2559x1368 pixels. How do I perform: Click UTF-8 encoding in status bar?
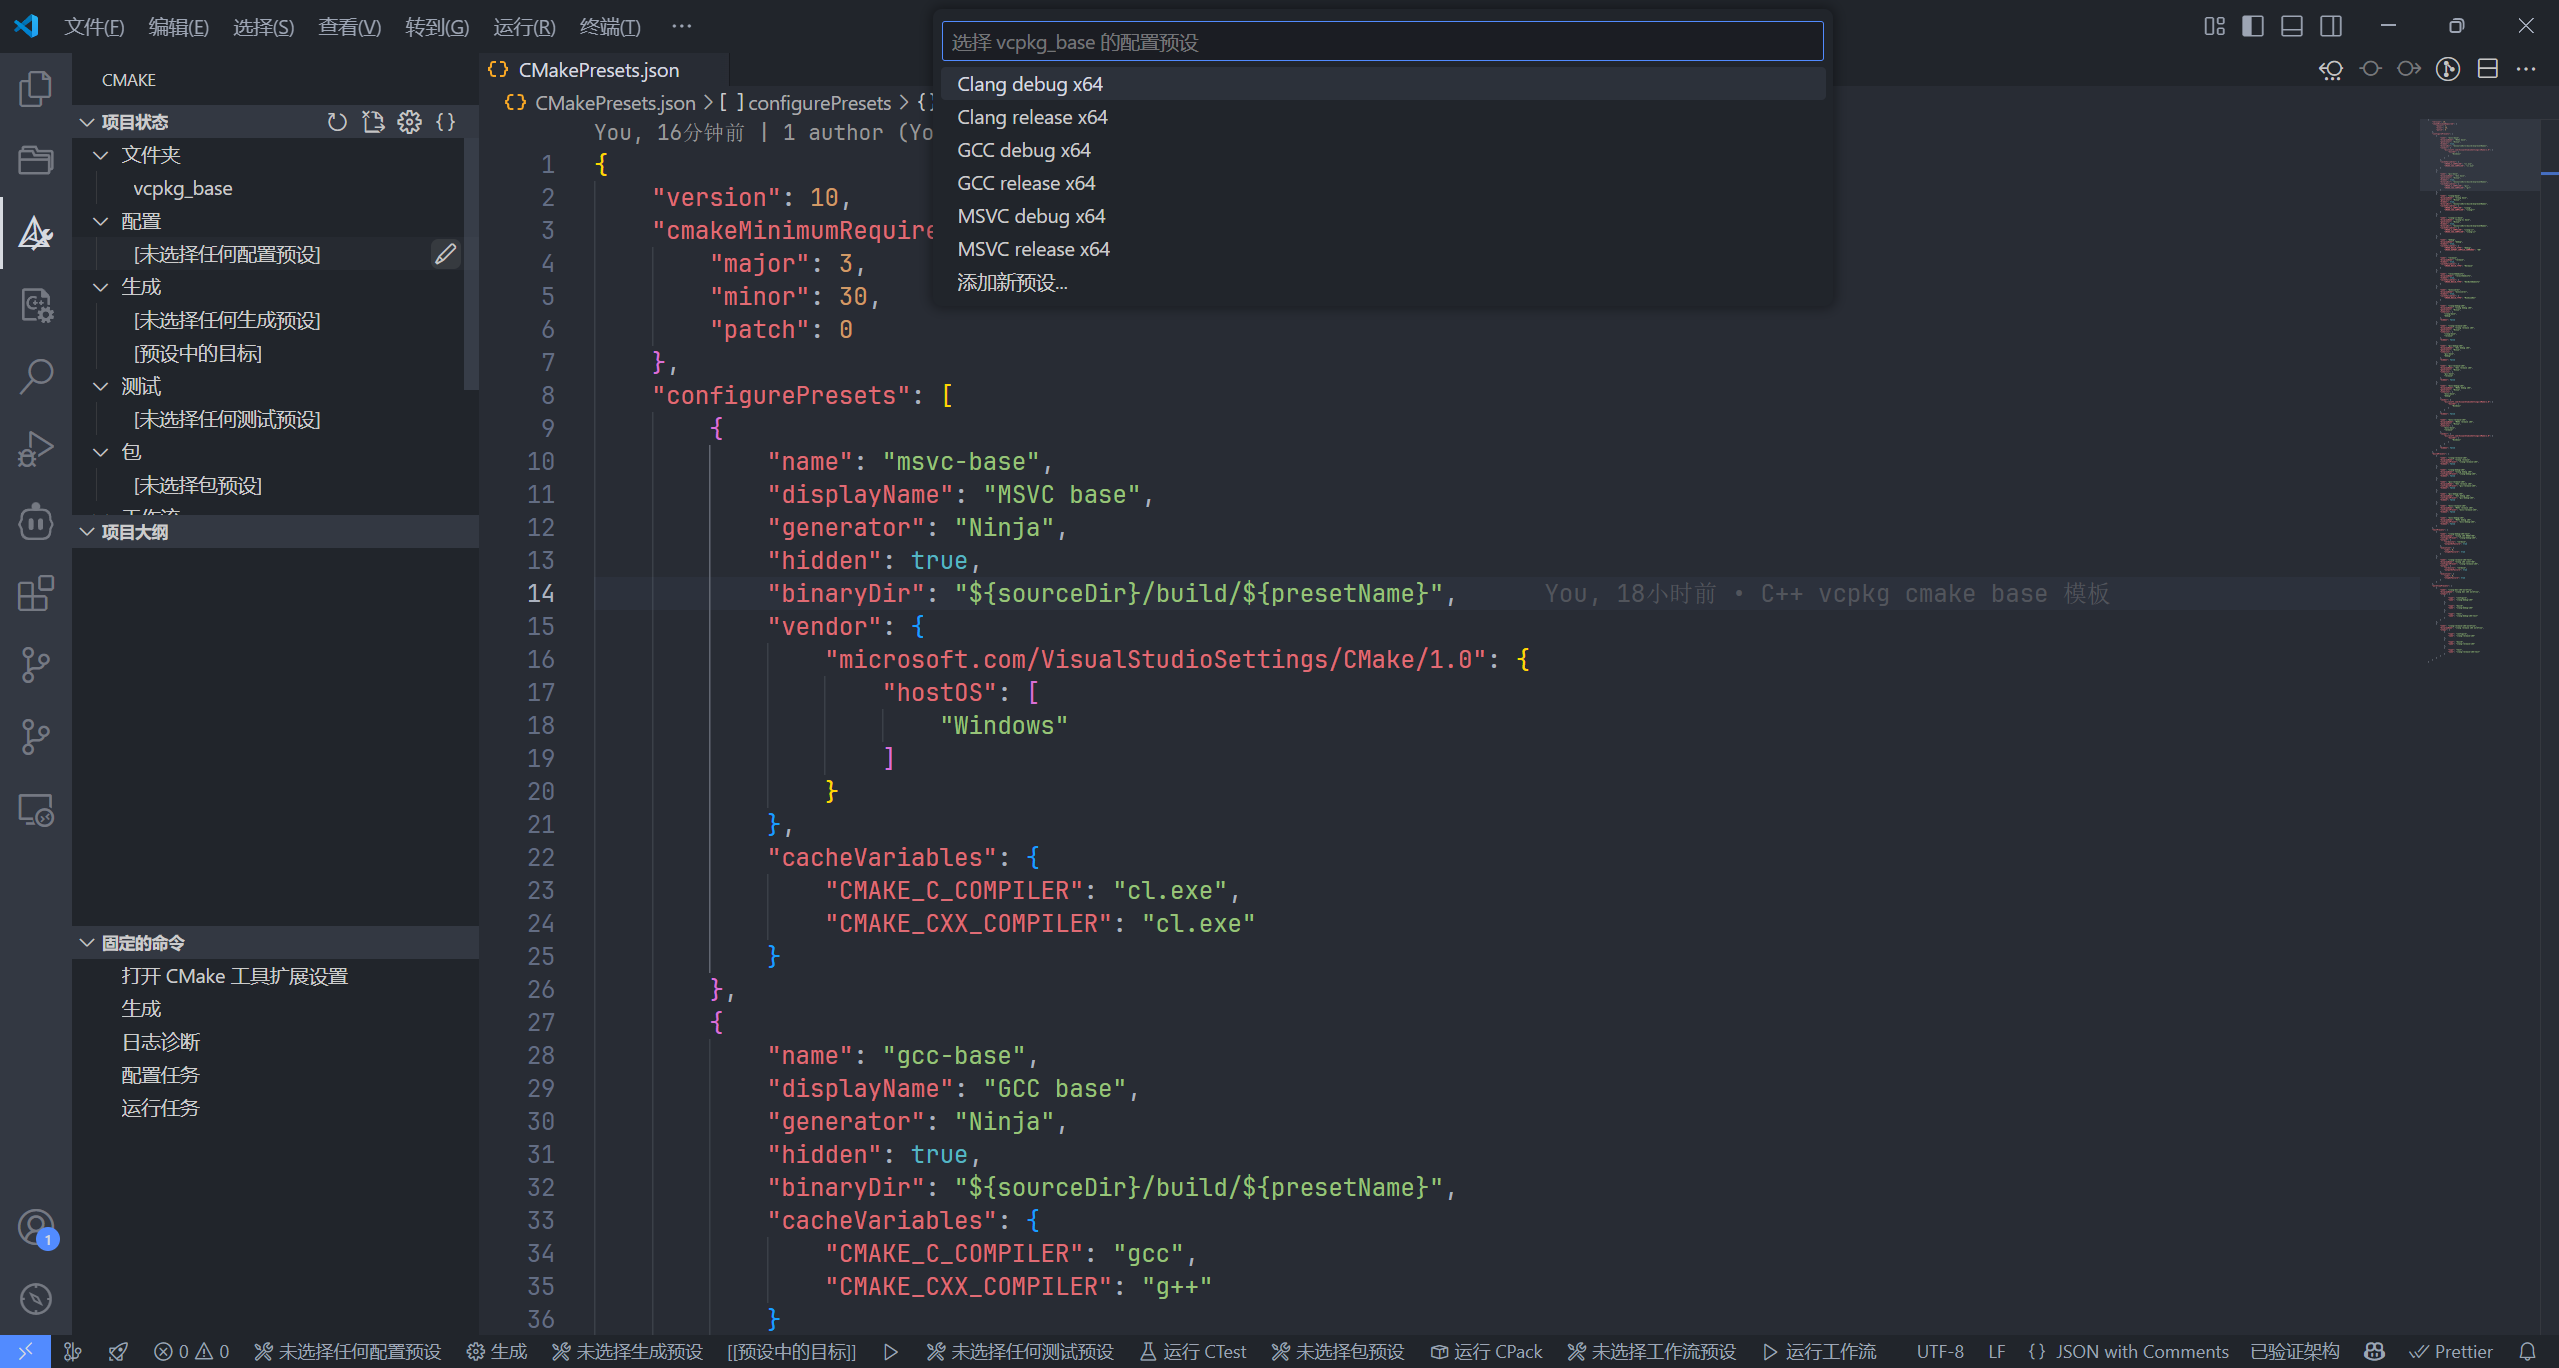coord(1940,1352)
